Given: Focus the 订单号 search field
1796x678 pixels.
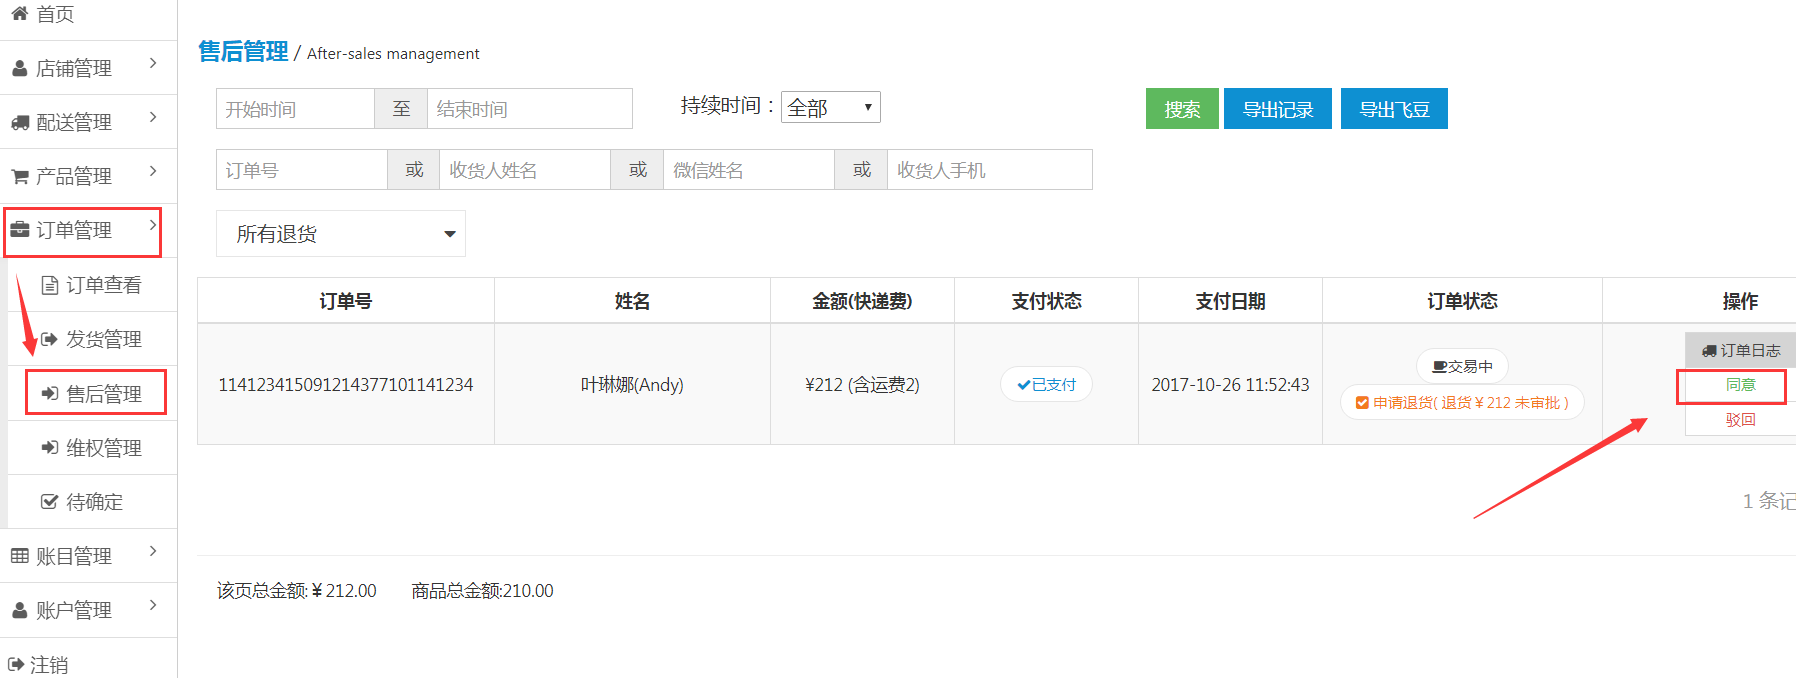Looking at the screenshot, I should 302,170.
